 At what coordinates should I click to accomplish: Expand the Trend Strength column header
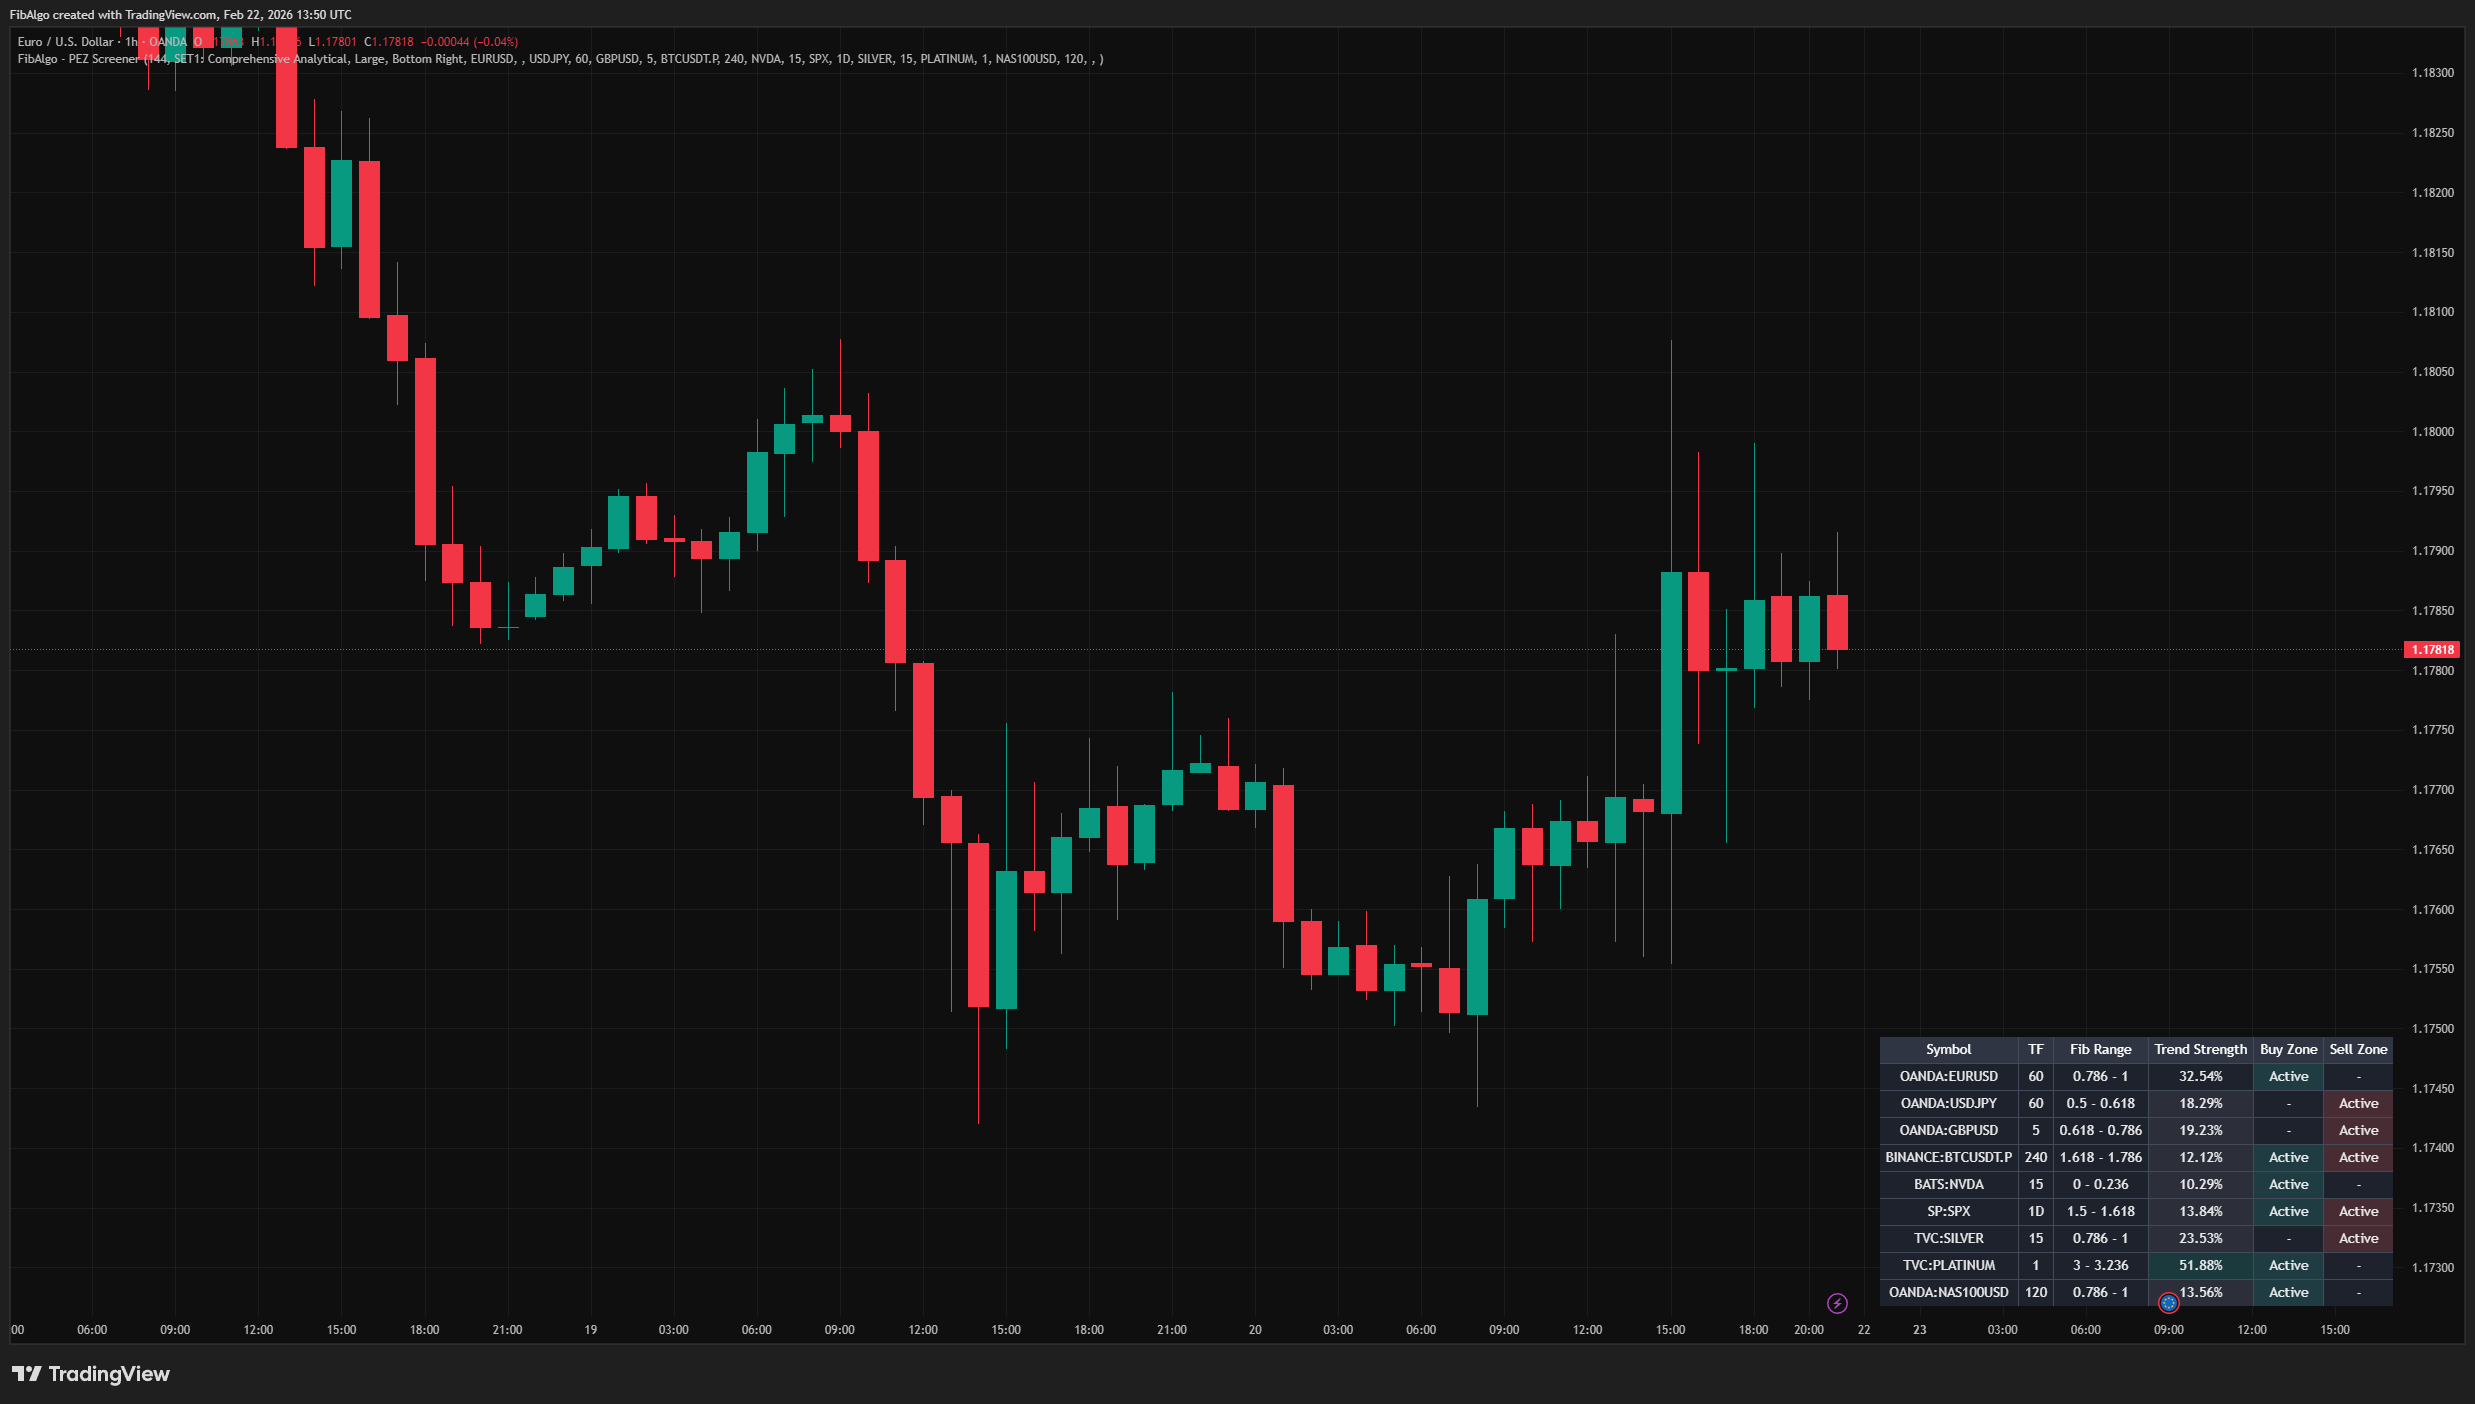(x=2199, y=1049)
